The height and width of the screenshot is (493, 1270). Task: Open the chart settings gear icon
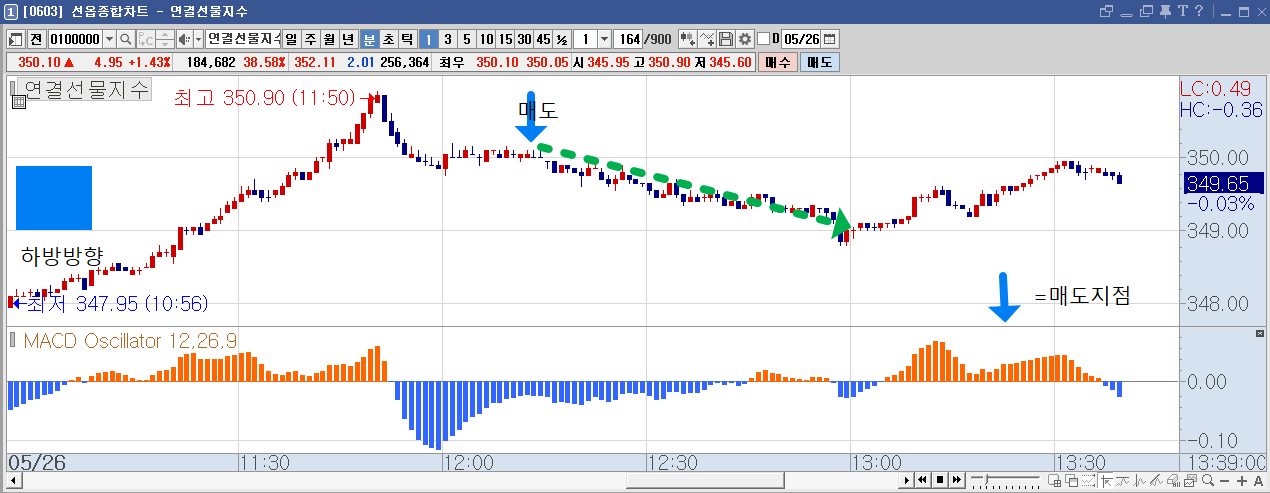point(745,39)
